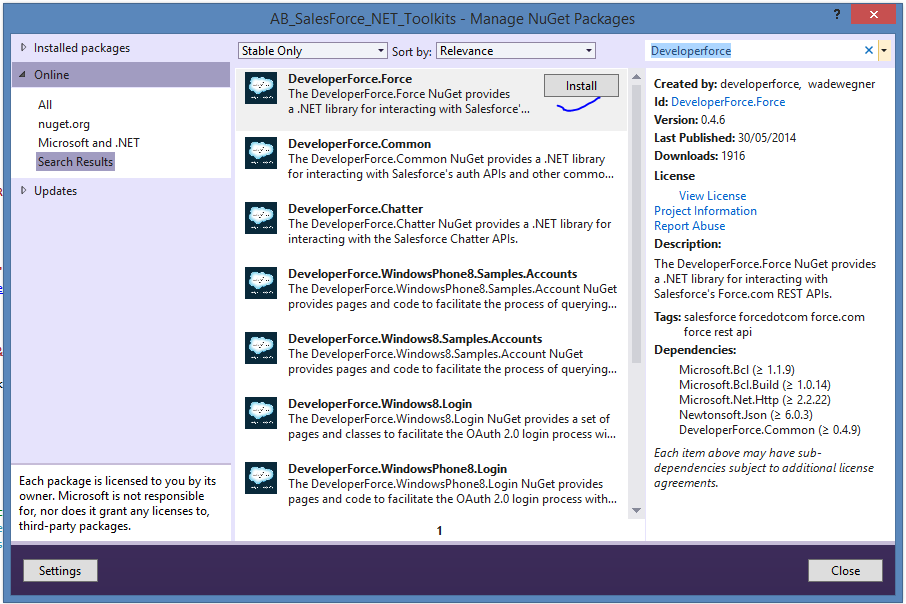The image size is (906, 604).
Task: Click the scroll down arrow of package list
Action: coord(636,510)
